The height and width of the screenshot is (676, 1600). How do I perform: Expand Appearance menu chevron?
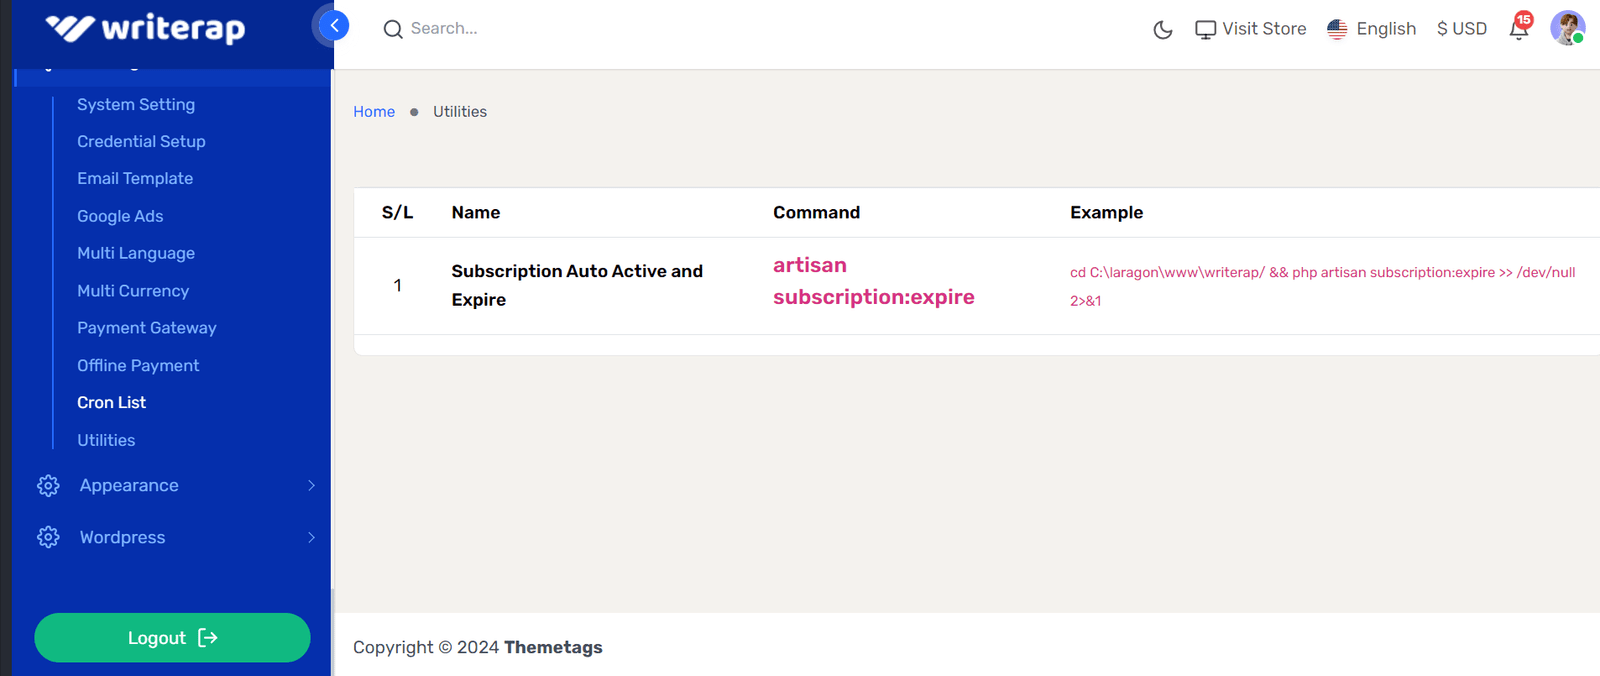click(x=311, y=486)
